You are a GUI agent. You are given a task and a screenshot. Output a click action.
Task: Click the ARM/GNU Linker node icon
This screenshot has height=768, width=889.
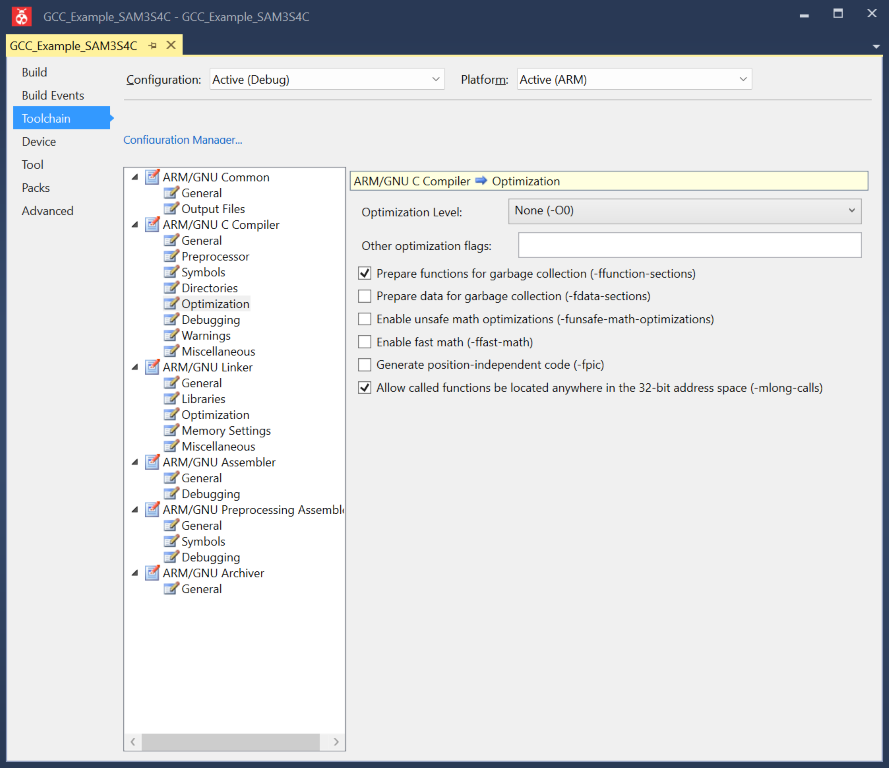coord(153,367)
